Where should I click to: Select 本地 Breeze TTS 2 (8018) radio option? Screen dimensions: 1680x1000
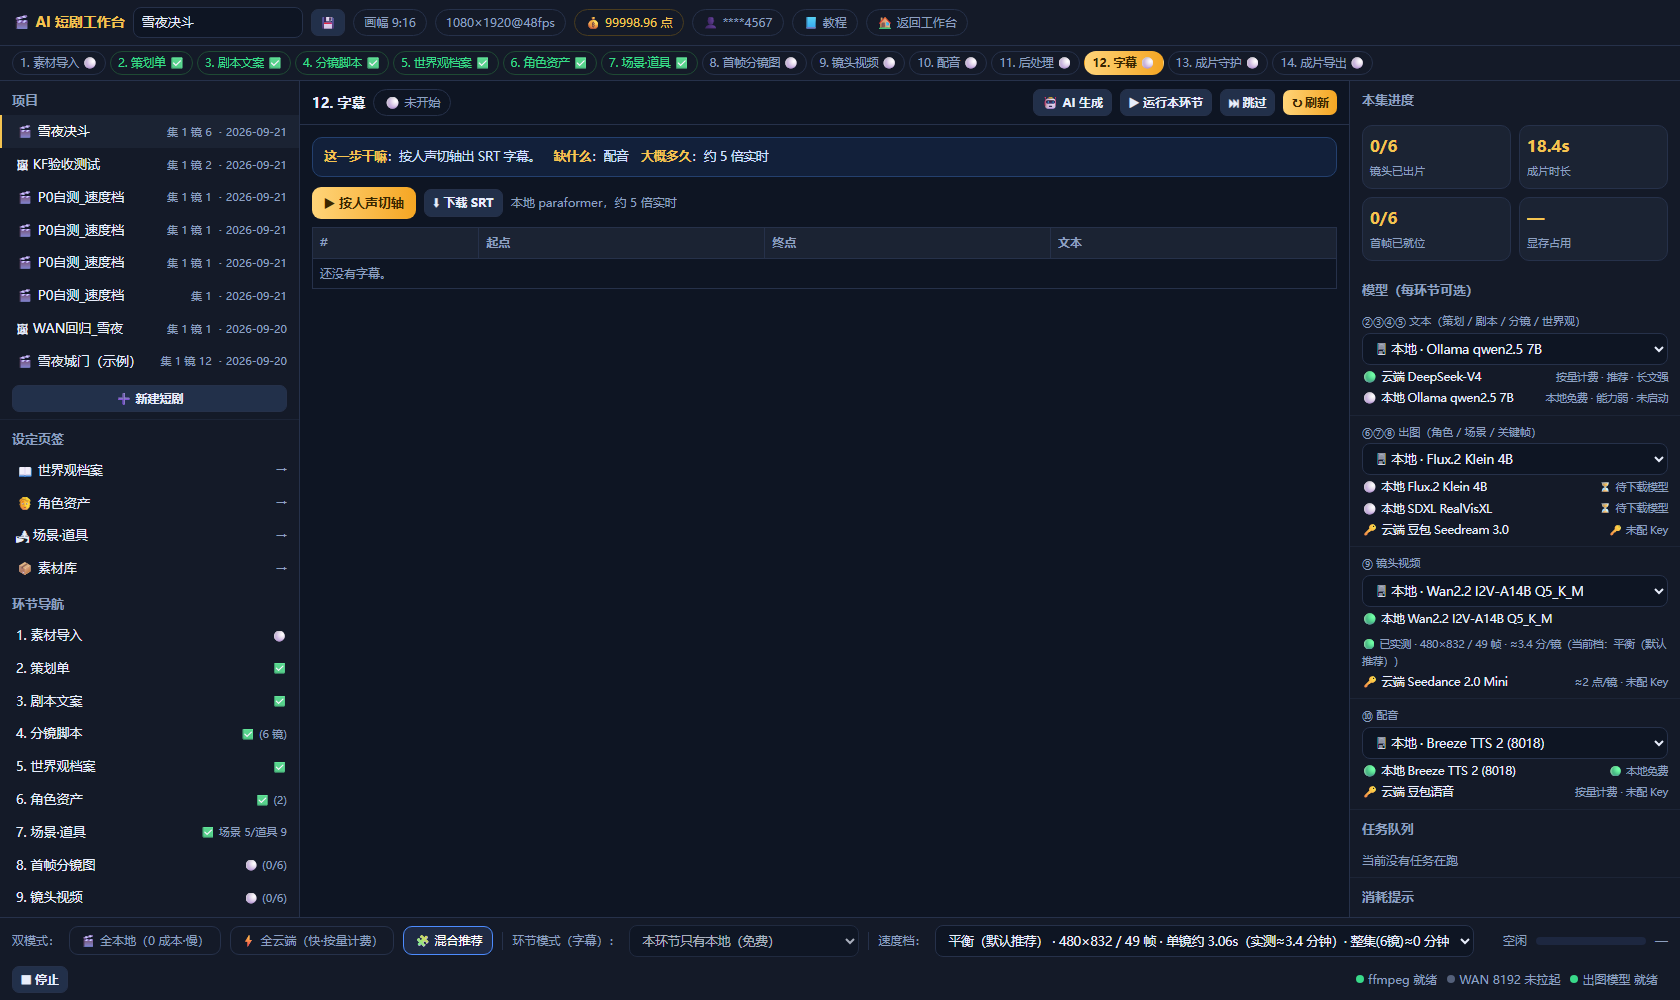click(x=1370, y=771)
